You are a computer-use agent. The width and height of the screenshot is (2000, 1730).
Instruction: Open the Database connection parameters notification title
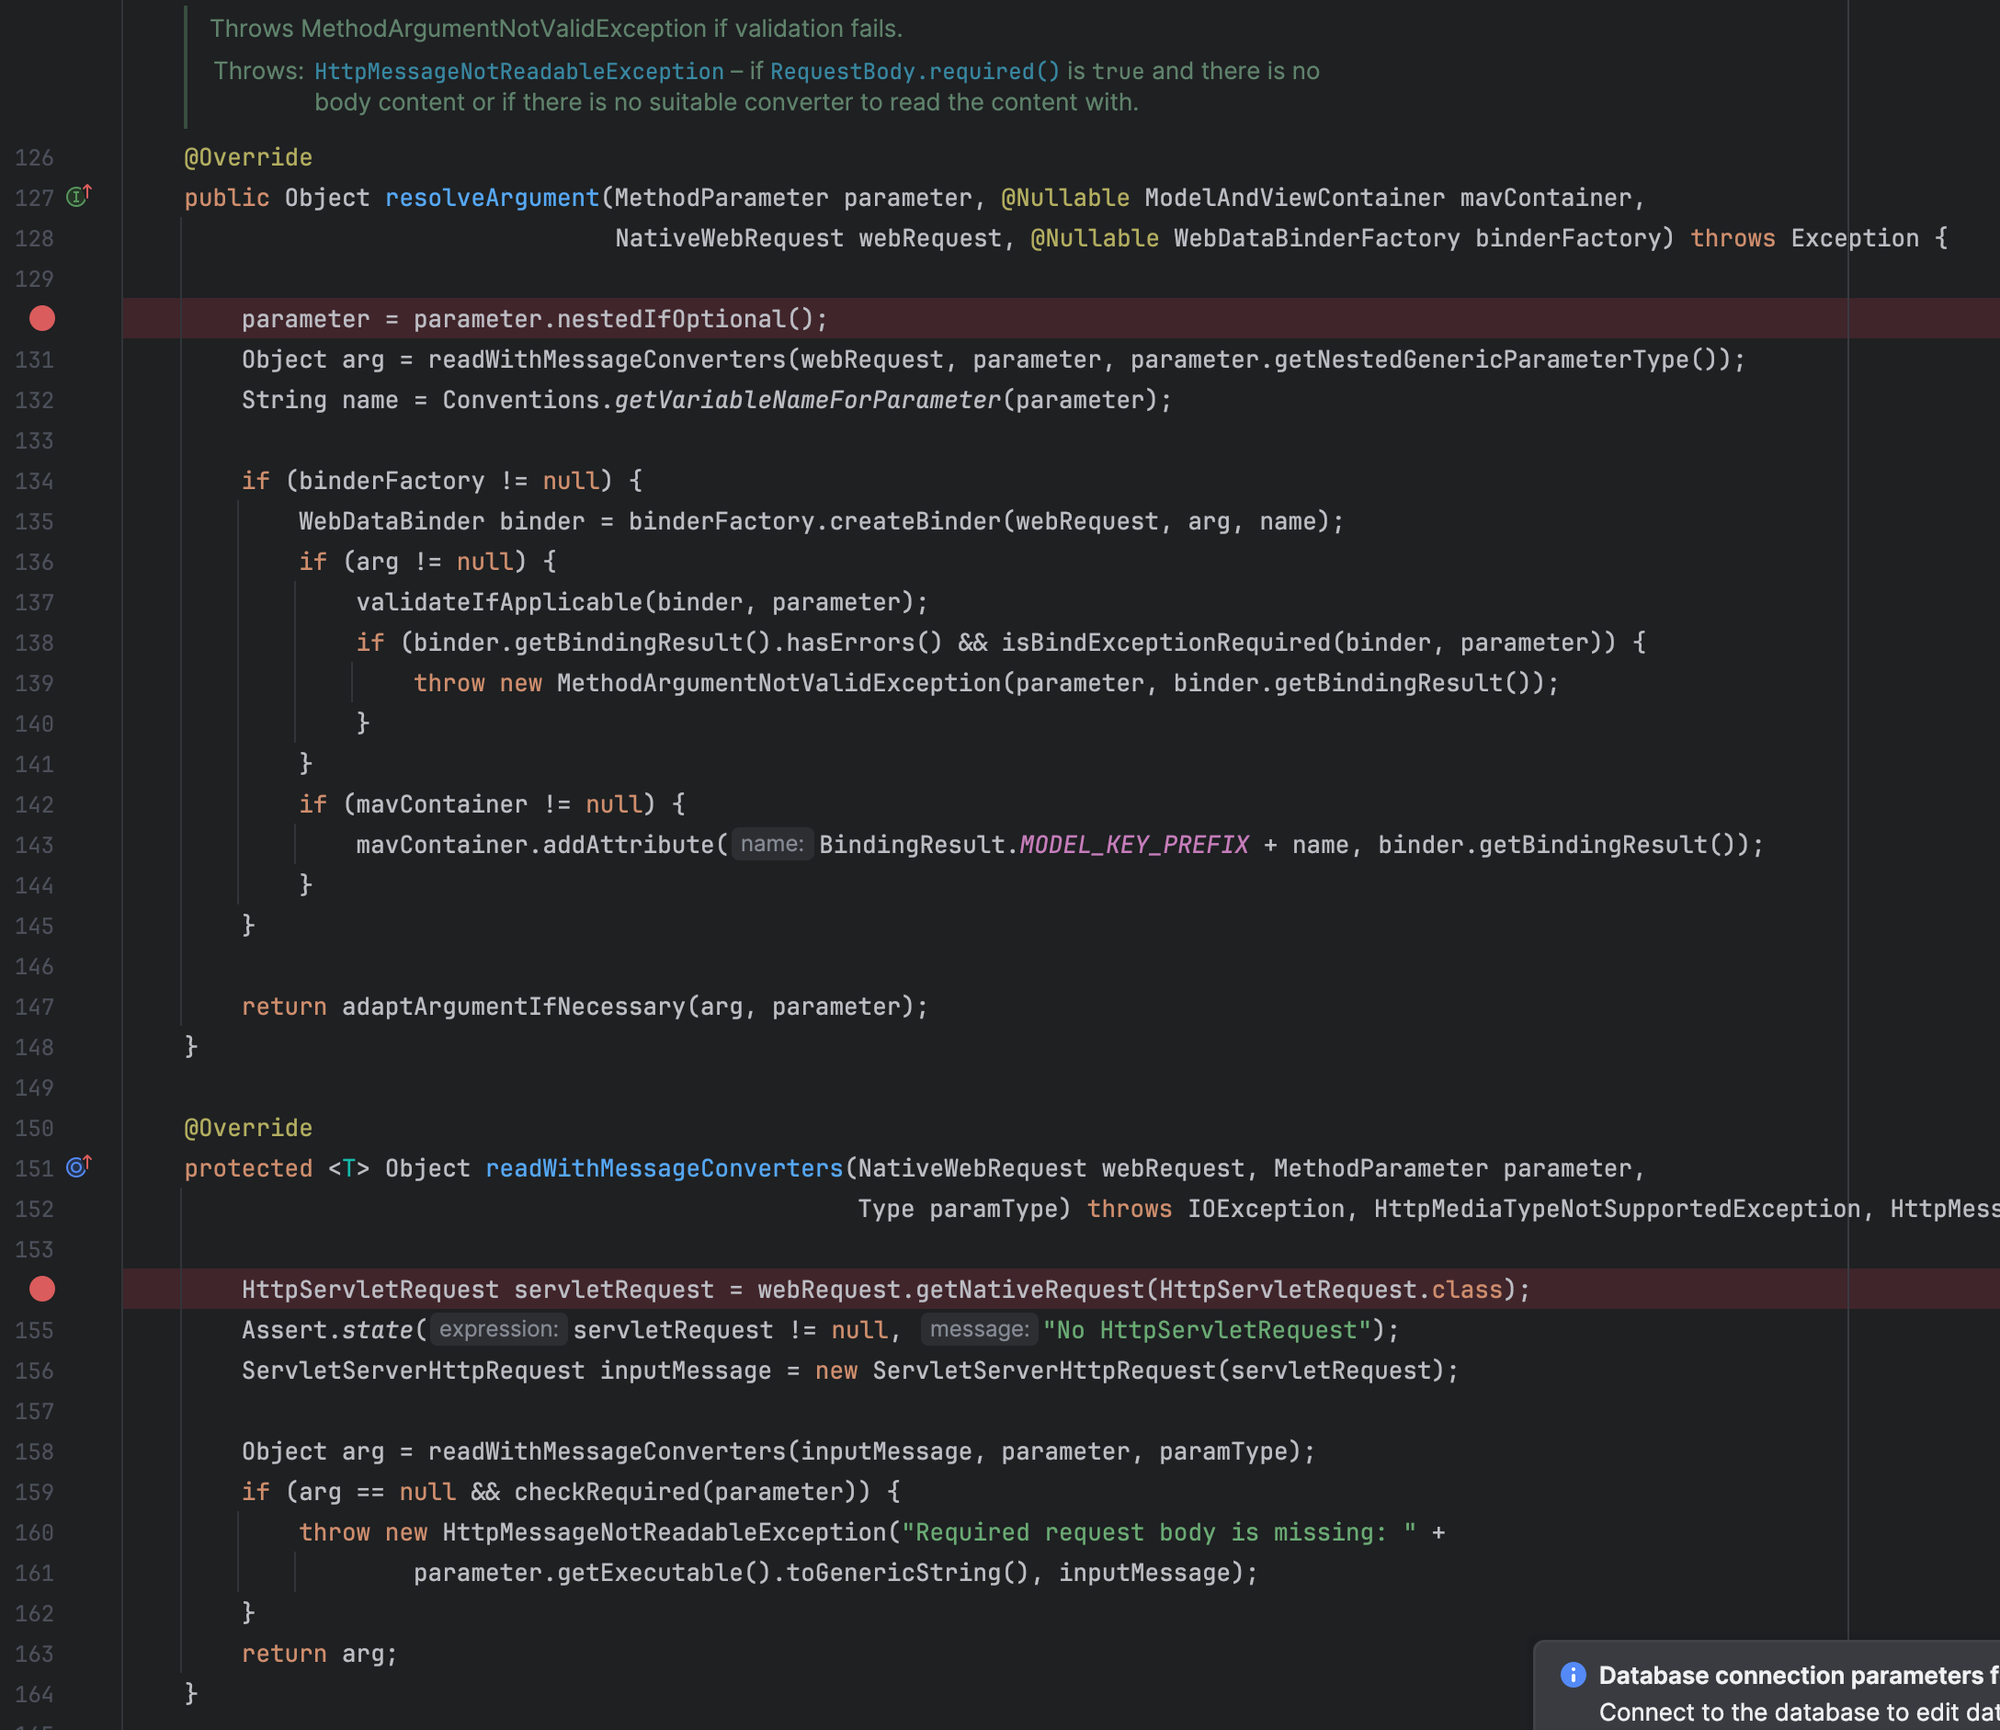(1798, 1675)
